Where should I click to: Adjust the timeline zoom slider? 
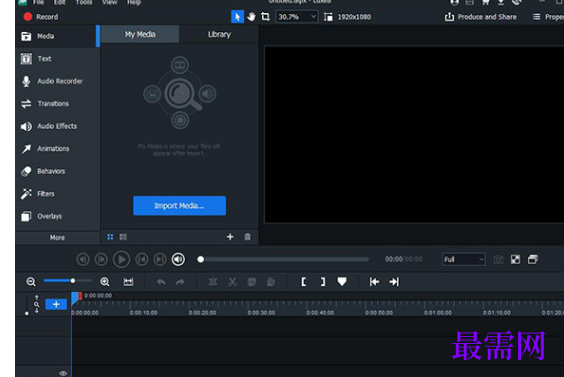(68, 281)
